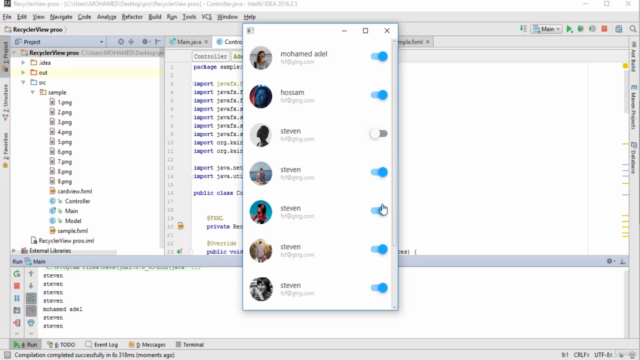Open the Terminal tool window button

pyautogui.click(x=190, y=344)
